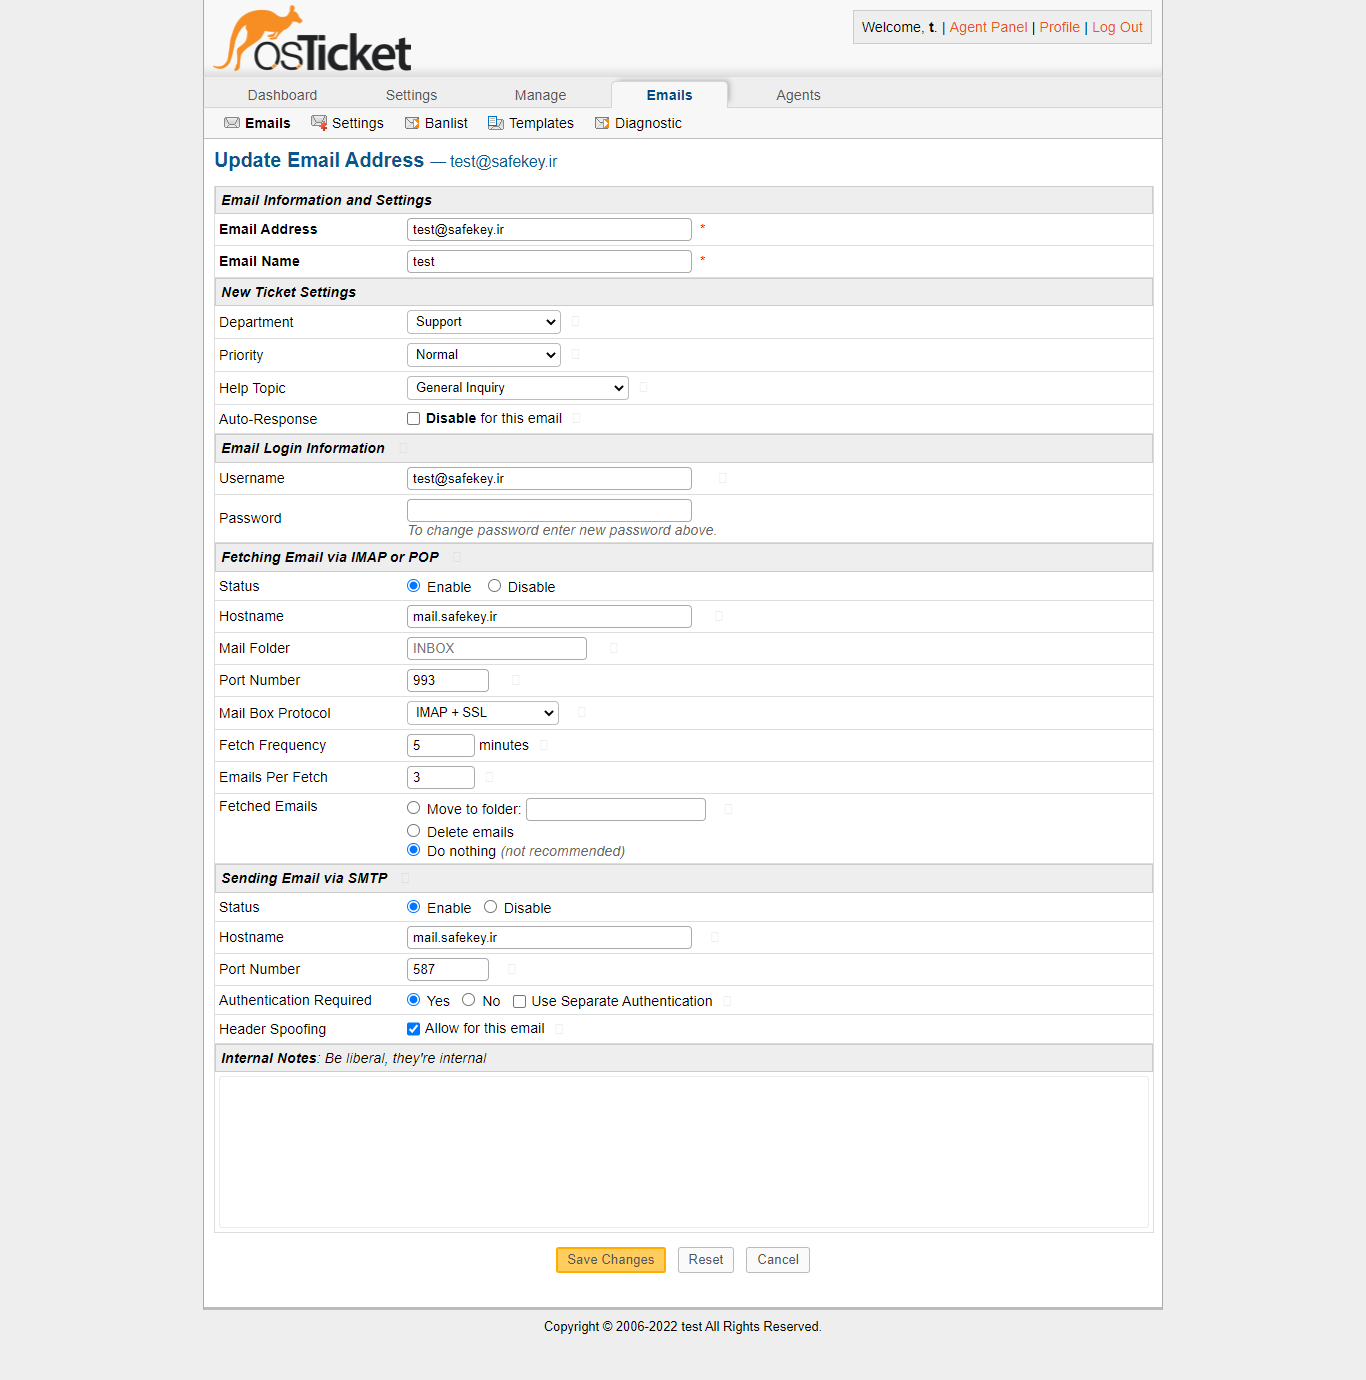Click the Log Out link

point(1117,27)
